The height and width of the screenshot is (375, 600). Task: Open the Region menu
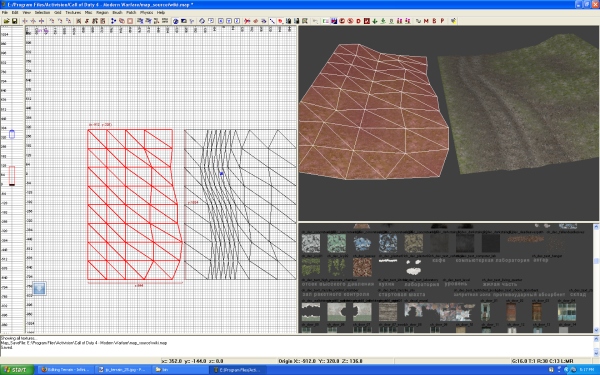click(103, 13)
